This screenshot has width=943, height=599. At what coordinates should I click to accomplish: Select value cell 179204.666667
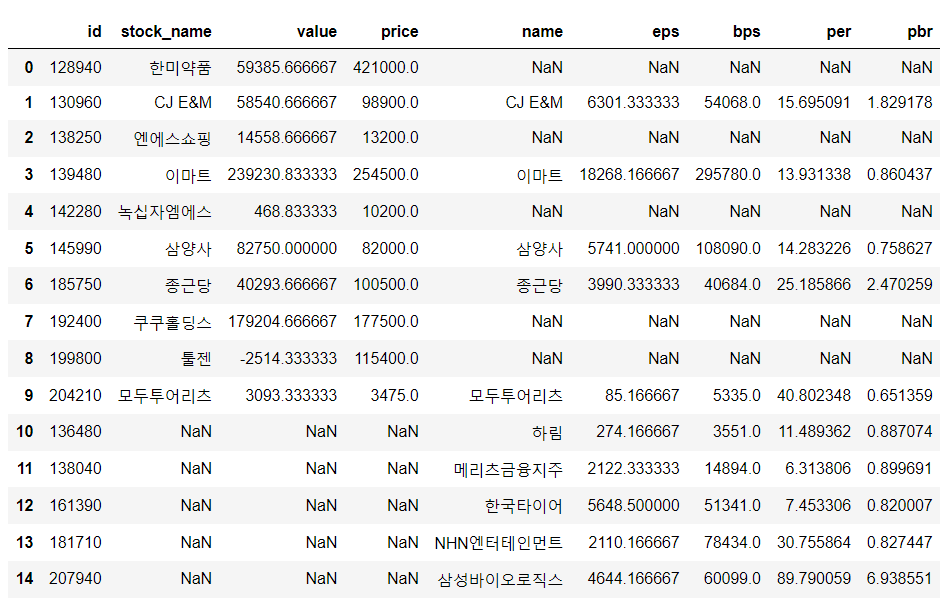[x=282, y=322]
